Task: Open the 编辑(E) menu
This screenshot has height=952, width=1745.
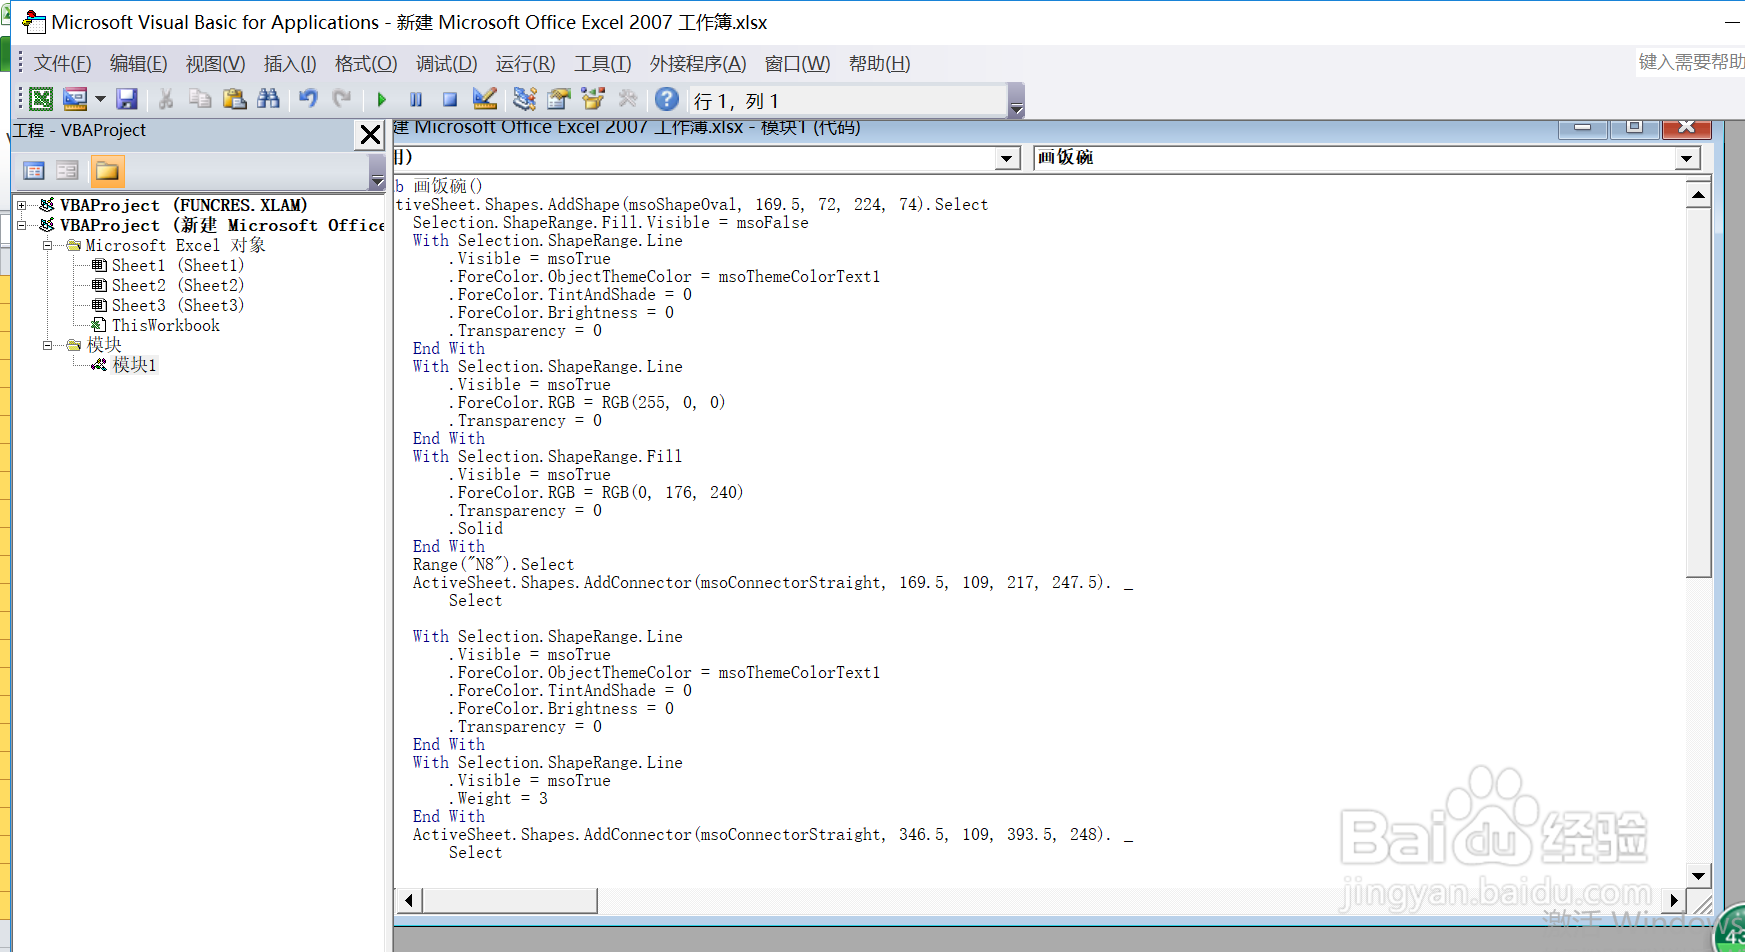Action: 138,64
